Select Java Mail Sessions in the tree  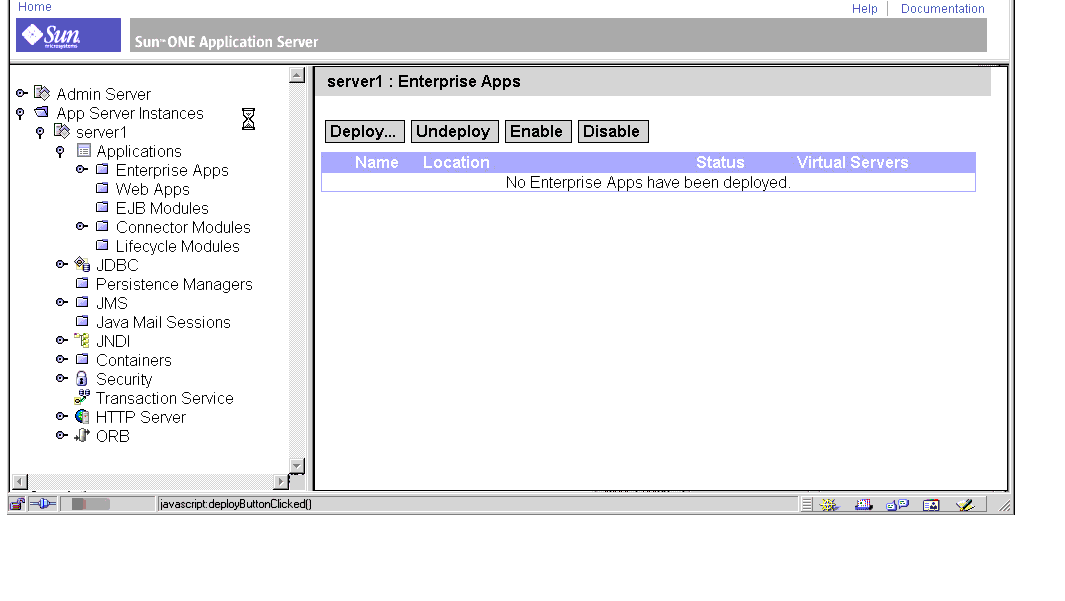(163, 322)
